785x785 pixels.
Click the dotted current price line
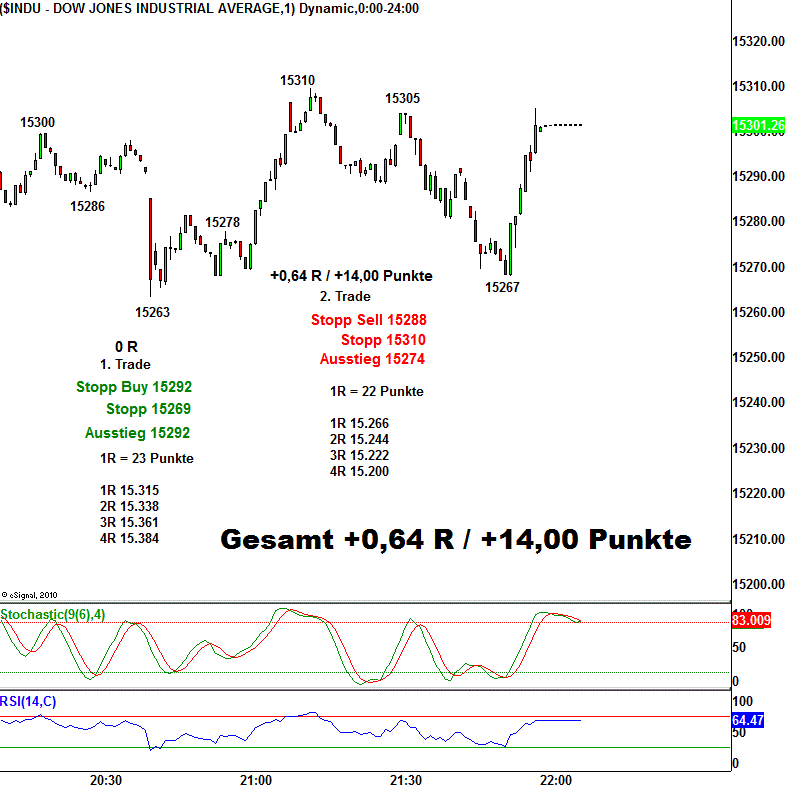pos(563,125)
